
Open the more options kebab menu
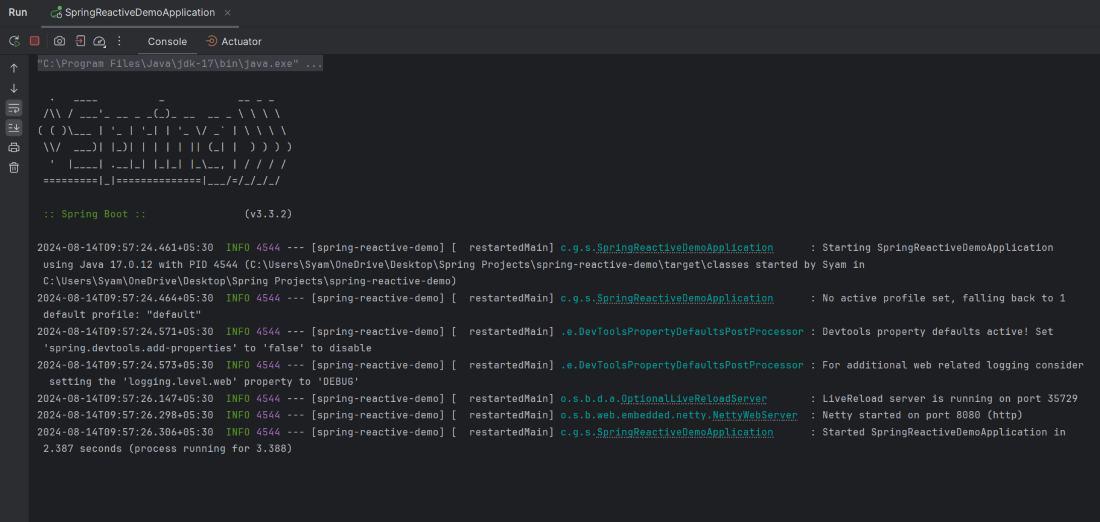point(119,41)
